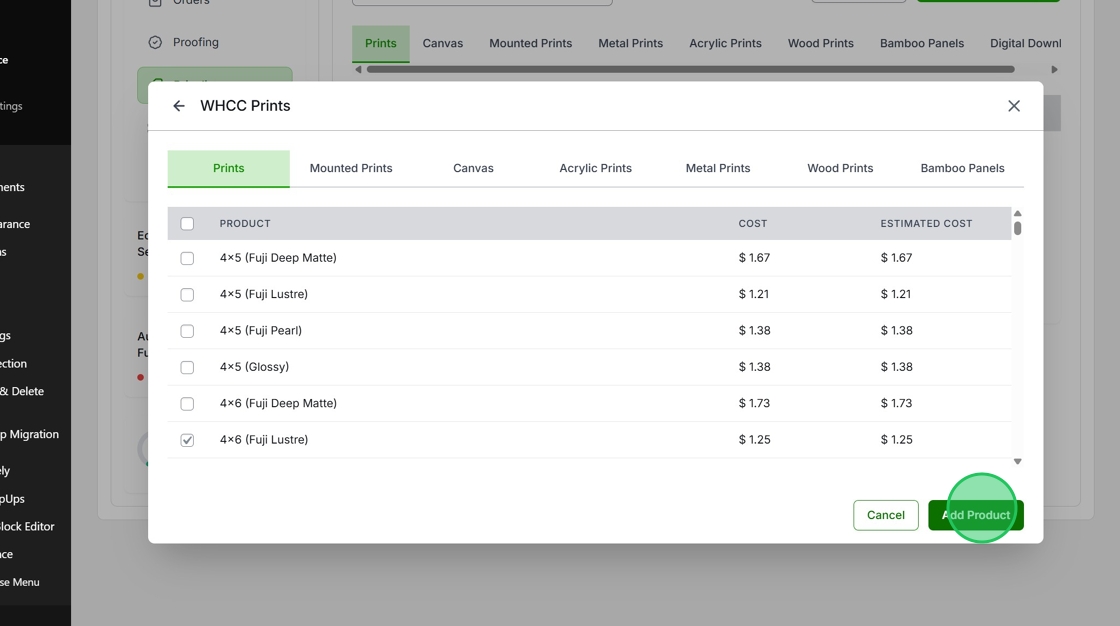Switch to the Bamboo Panels dialog tab
The width and height of the screenshot is (1120, 626).
(962, 169)
